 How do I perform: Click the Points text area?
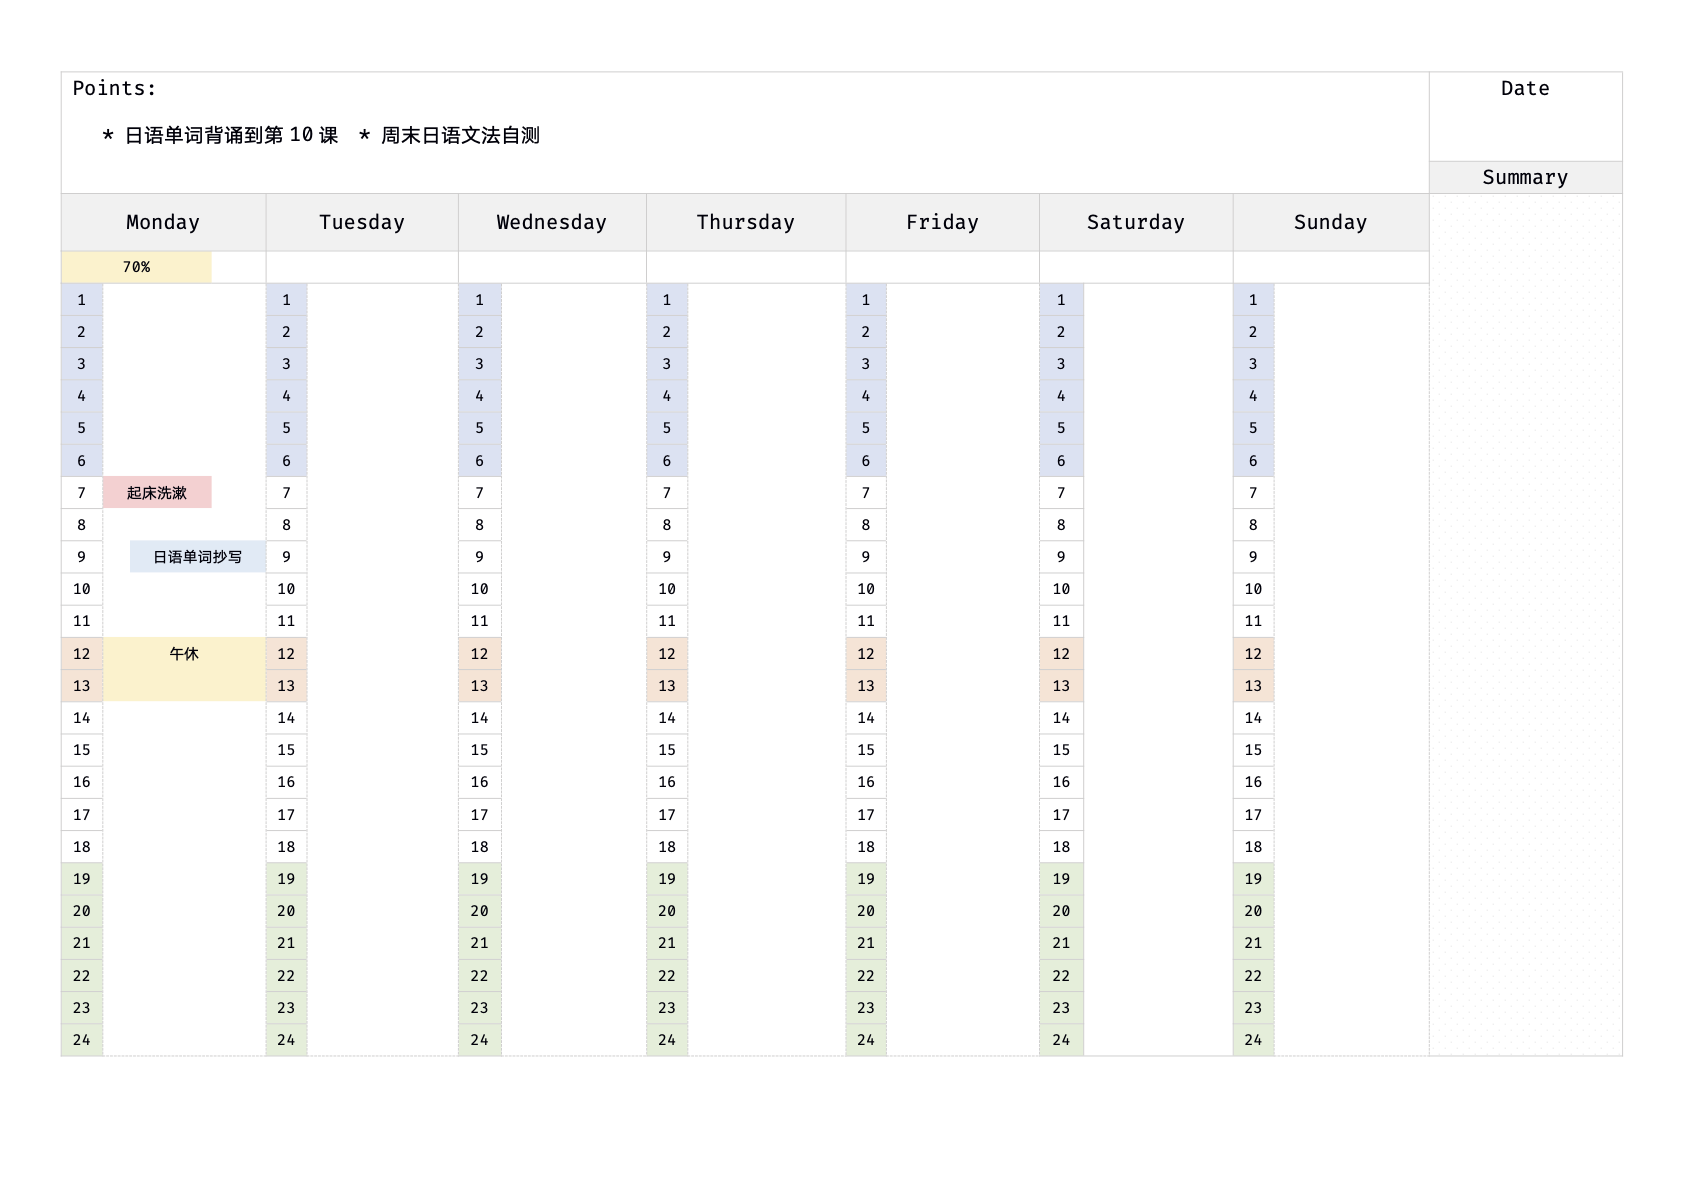click(x=115, y=89)
